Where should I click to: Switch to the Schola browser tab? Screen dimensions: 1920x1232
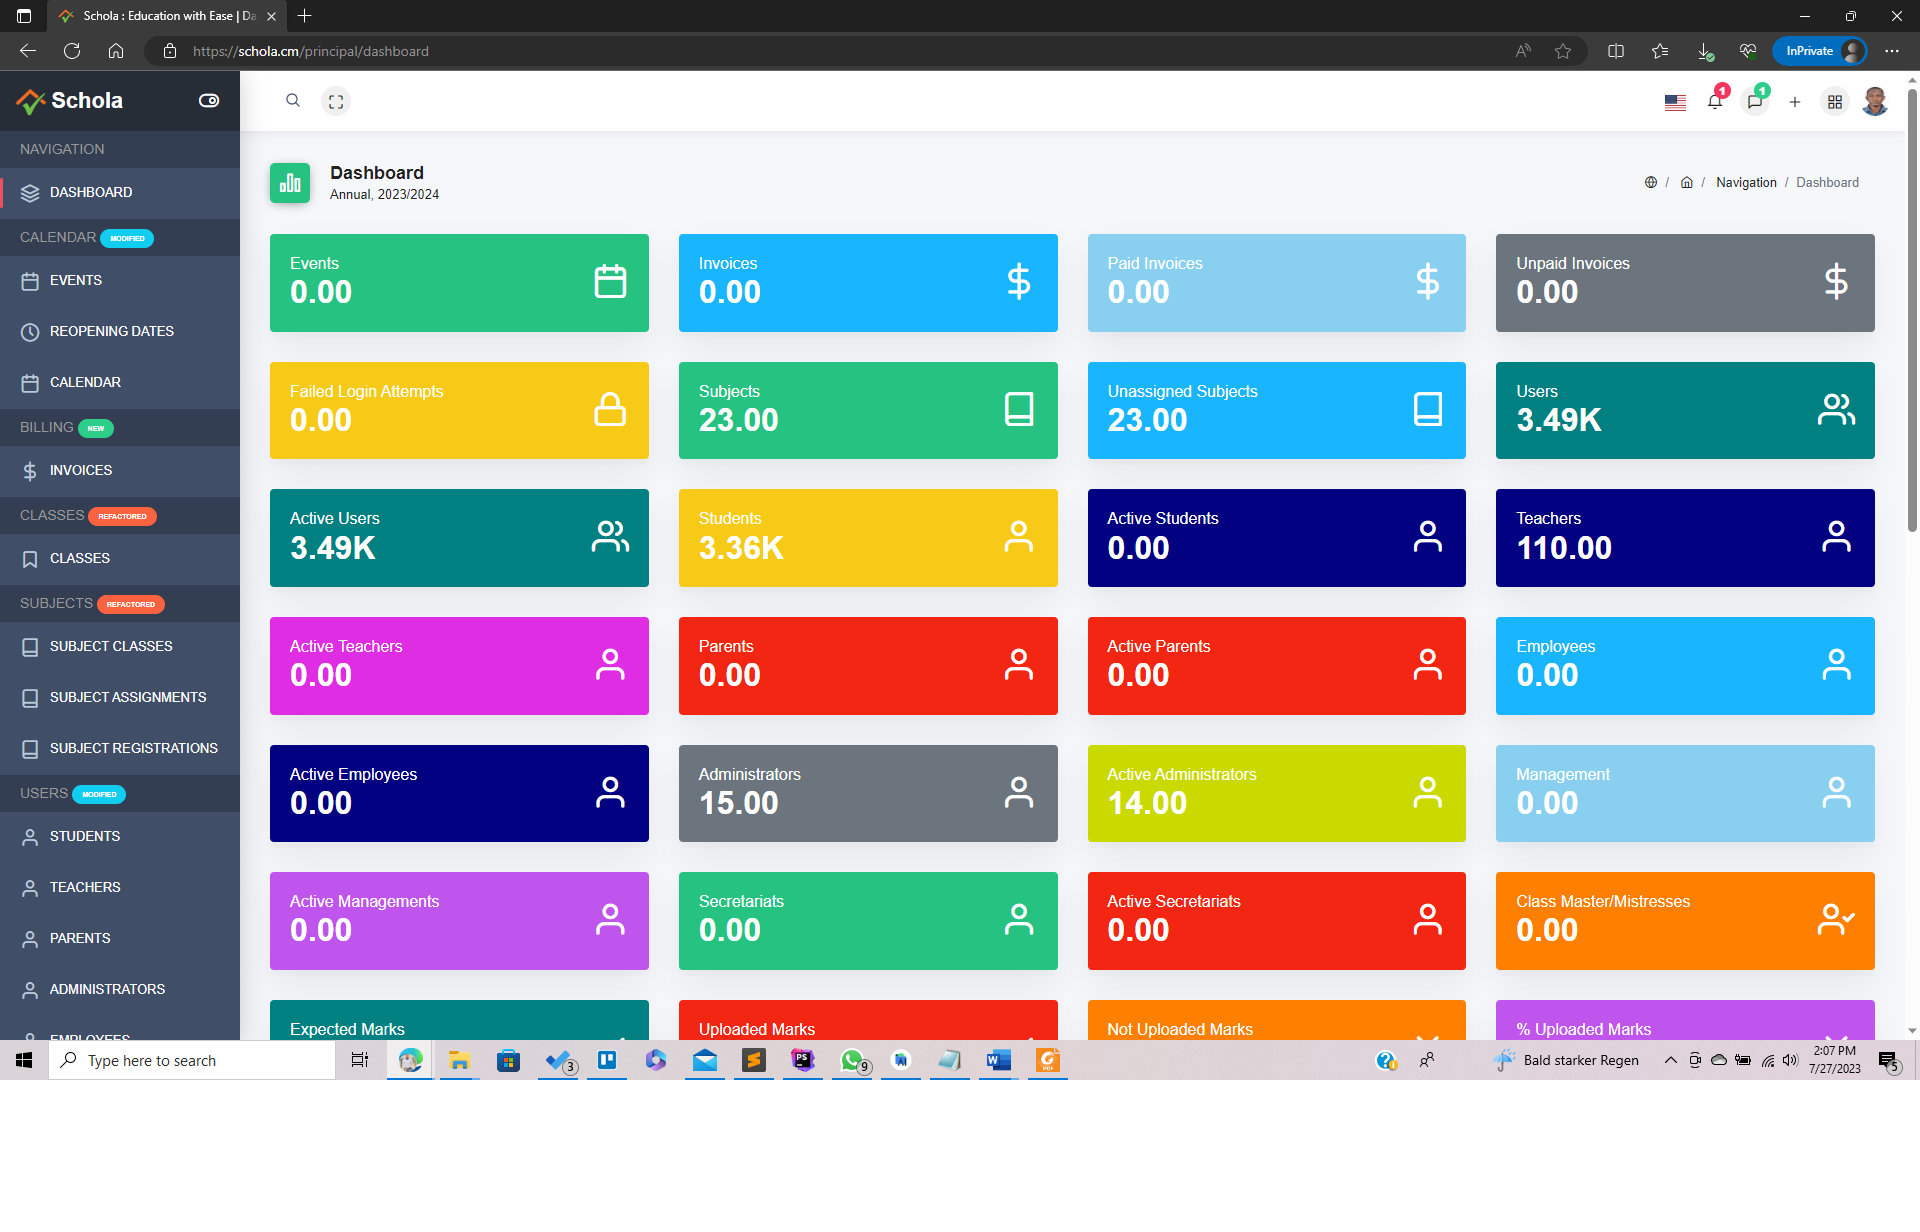tap(160, 16)
